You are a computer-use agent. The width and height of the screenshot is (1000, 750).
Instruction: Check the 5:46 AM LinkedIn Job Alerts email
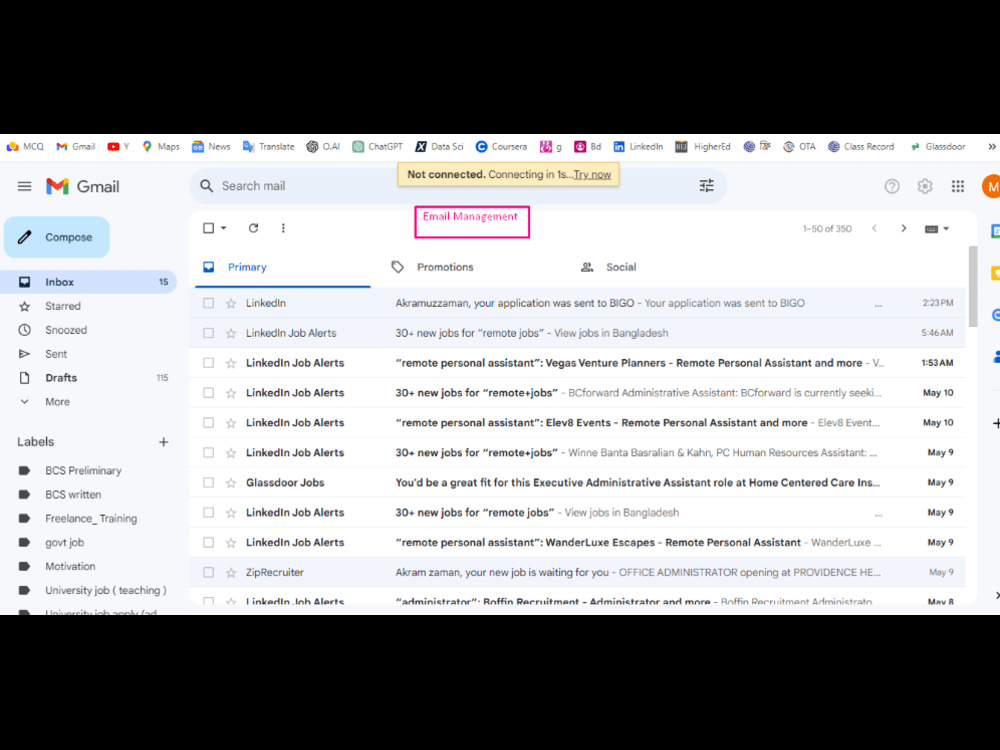[209, 334]
